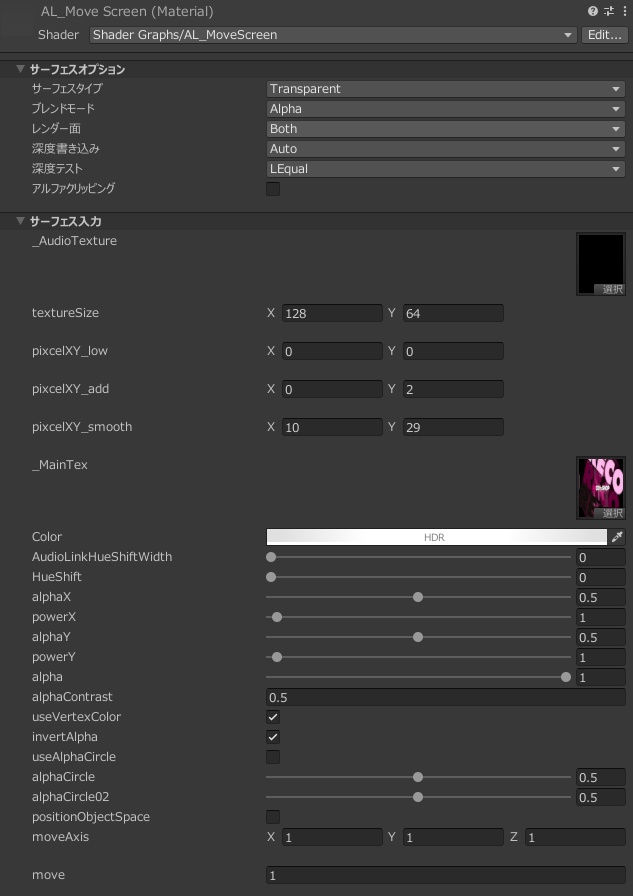Click the alphaCircle numeric value box
The height and width of the screenshot is (896, 633).
(600, 777)
